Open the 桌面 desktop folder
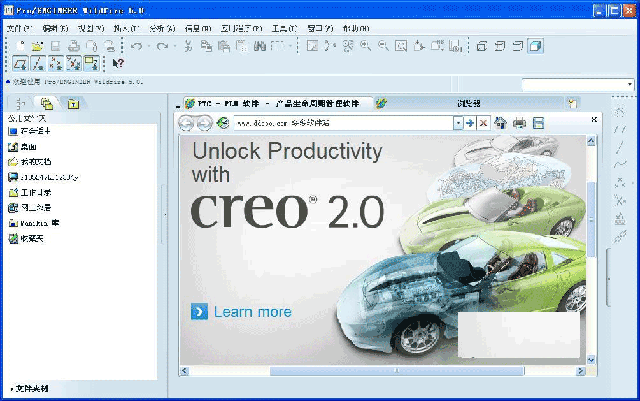Screen dimensions: 640x401 [23, 147]
